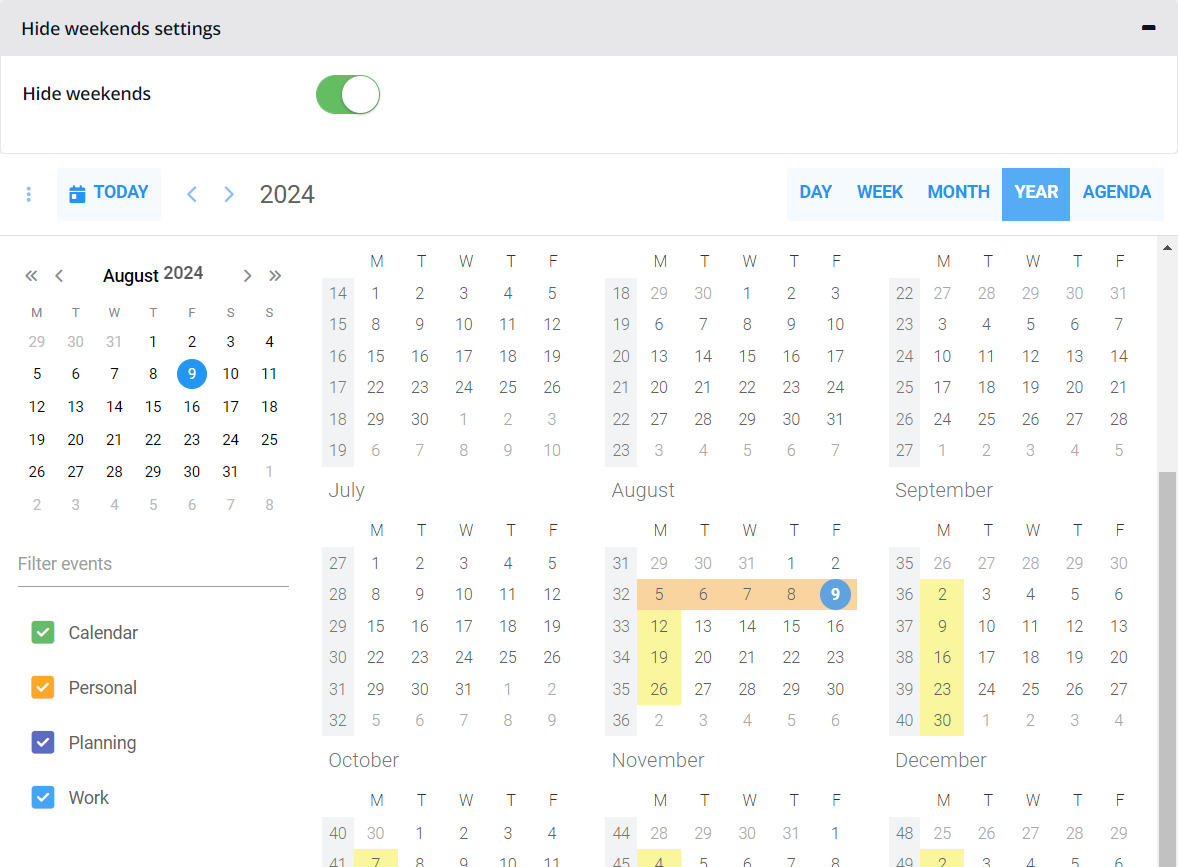
Task: Jump back one year in mini calendar
Action: (31, 275)
